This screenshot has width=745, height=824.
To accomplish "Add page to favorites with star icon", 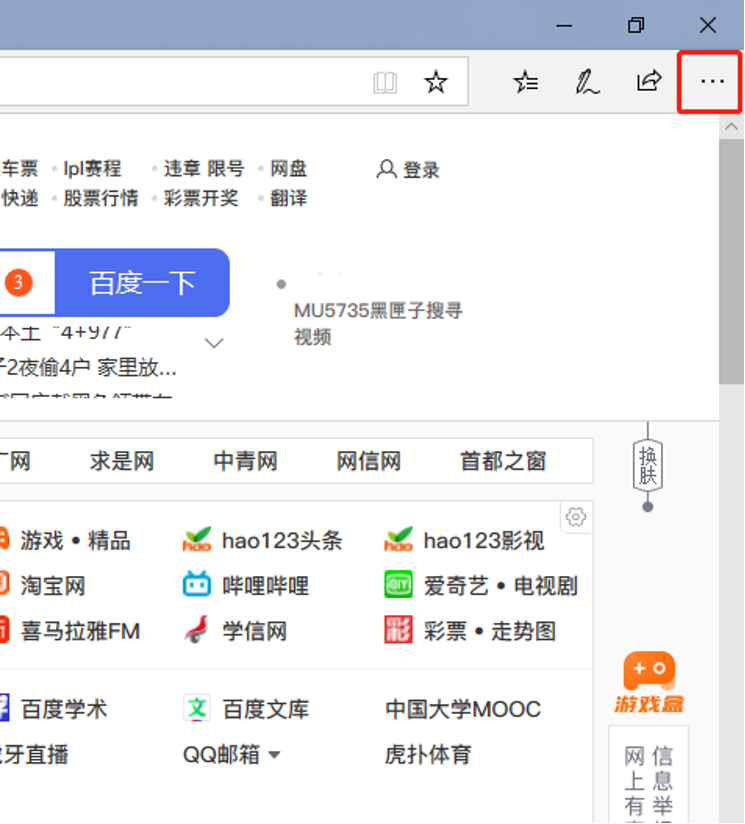I will 435,82.
